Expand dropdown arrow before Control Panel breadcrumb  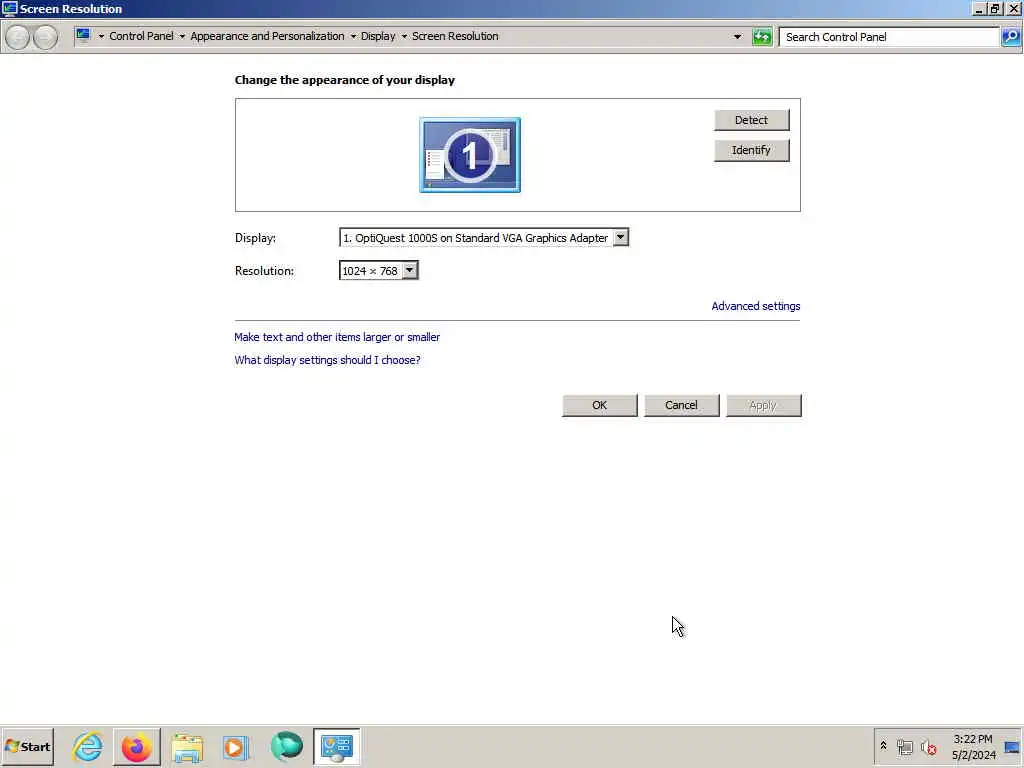tap(101, 37)
